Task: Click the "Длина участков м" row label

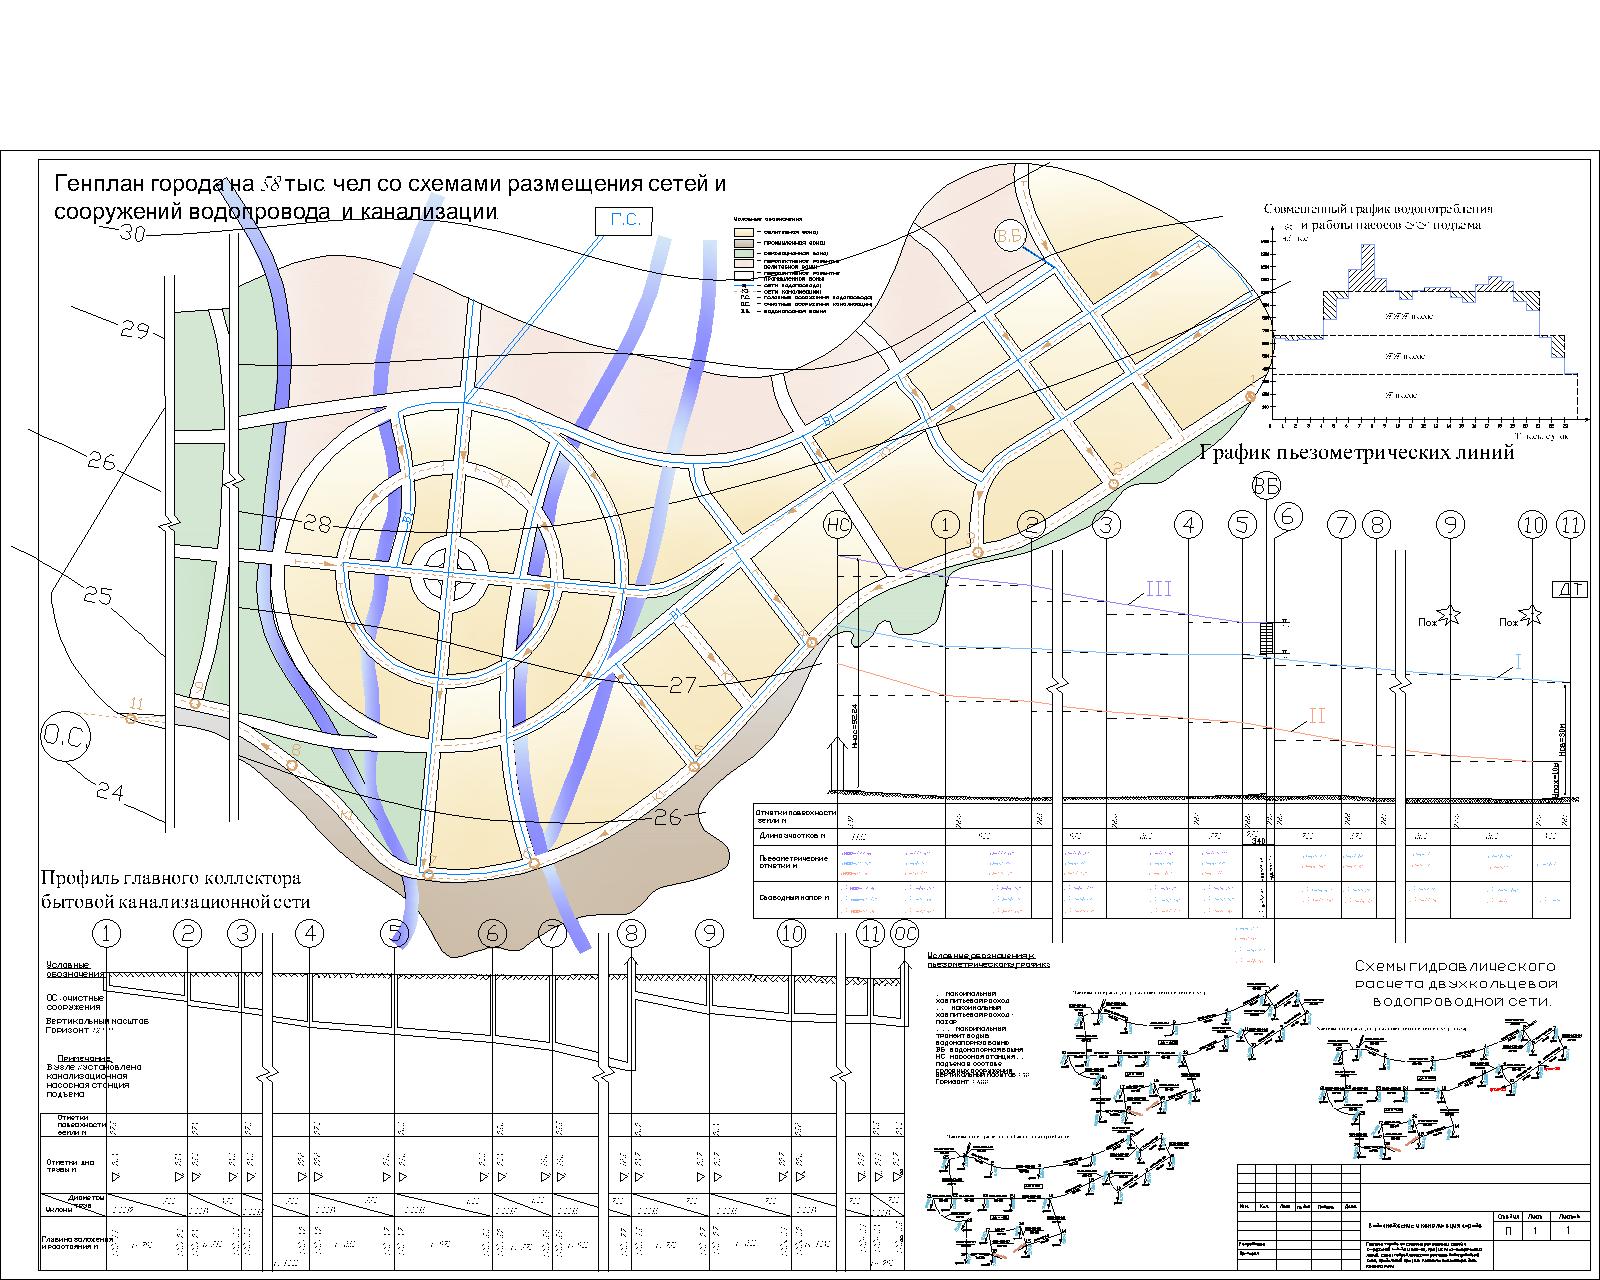Action: pos(792,835)
